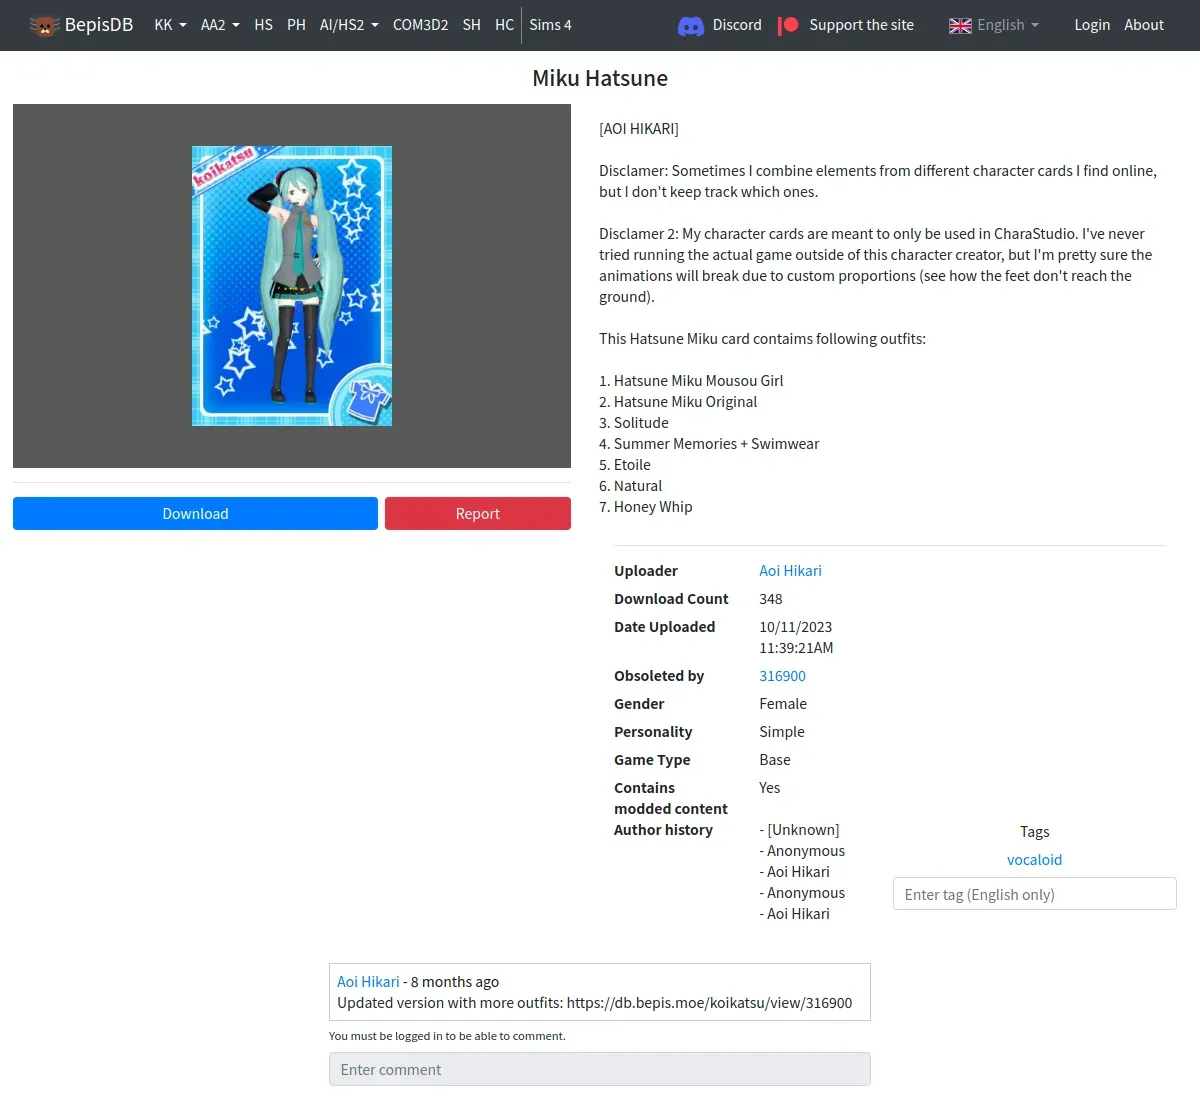
Task: Click the upload date 10/11/2023
Action: [796, 627]
